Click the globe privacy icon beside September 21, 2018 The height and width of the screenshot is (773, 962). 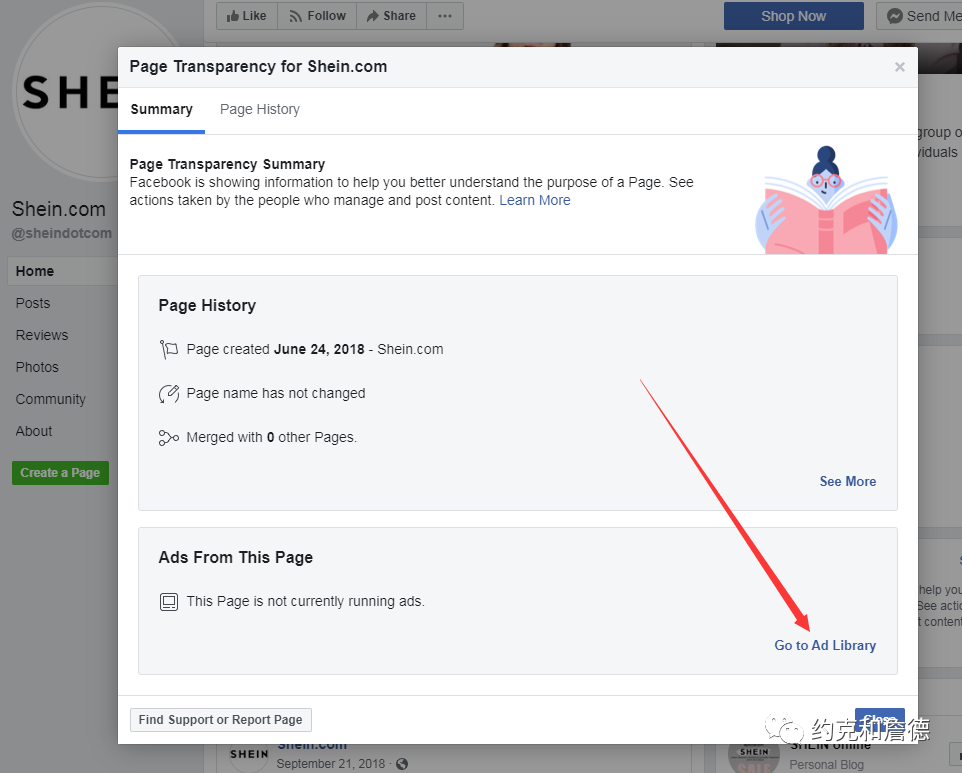click(402, 764)
